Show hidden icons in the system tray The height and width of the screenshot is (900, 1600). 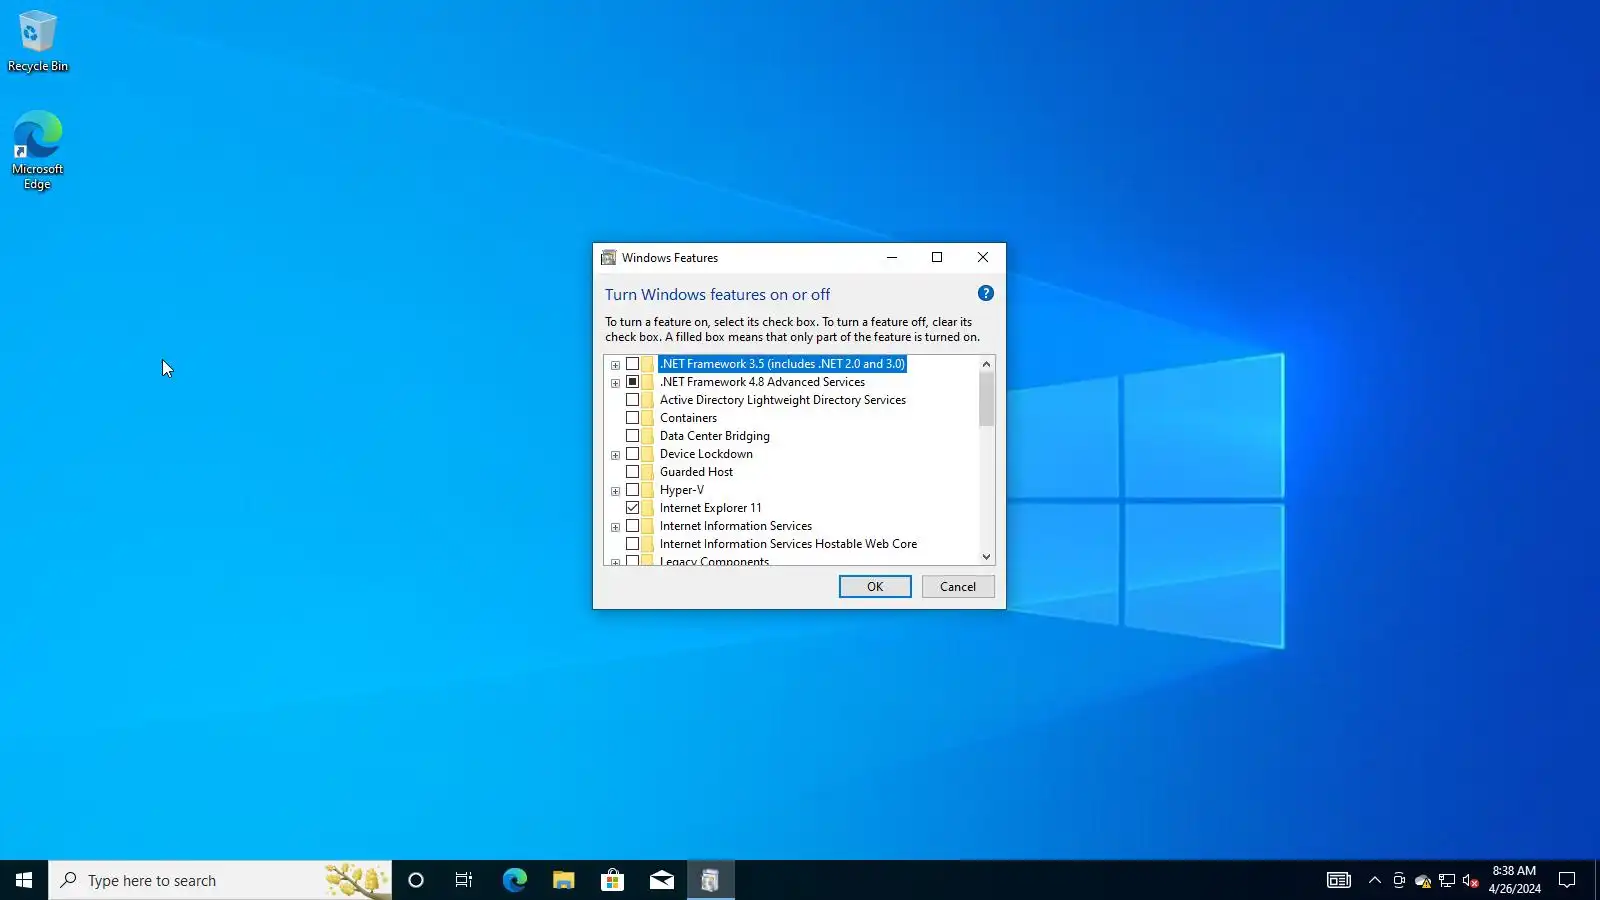(1375, 880)
